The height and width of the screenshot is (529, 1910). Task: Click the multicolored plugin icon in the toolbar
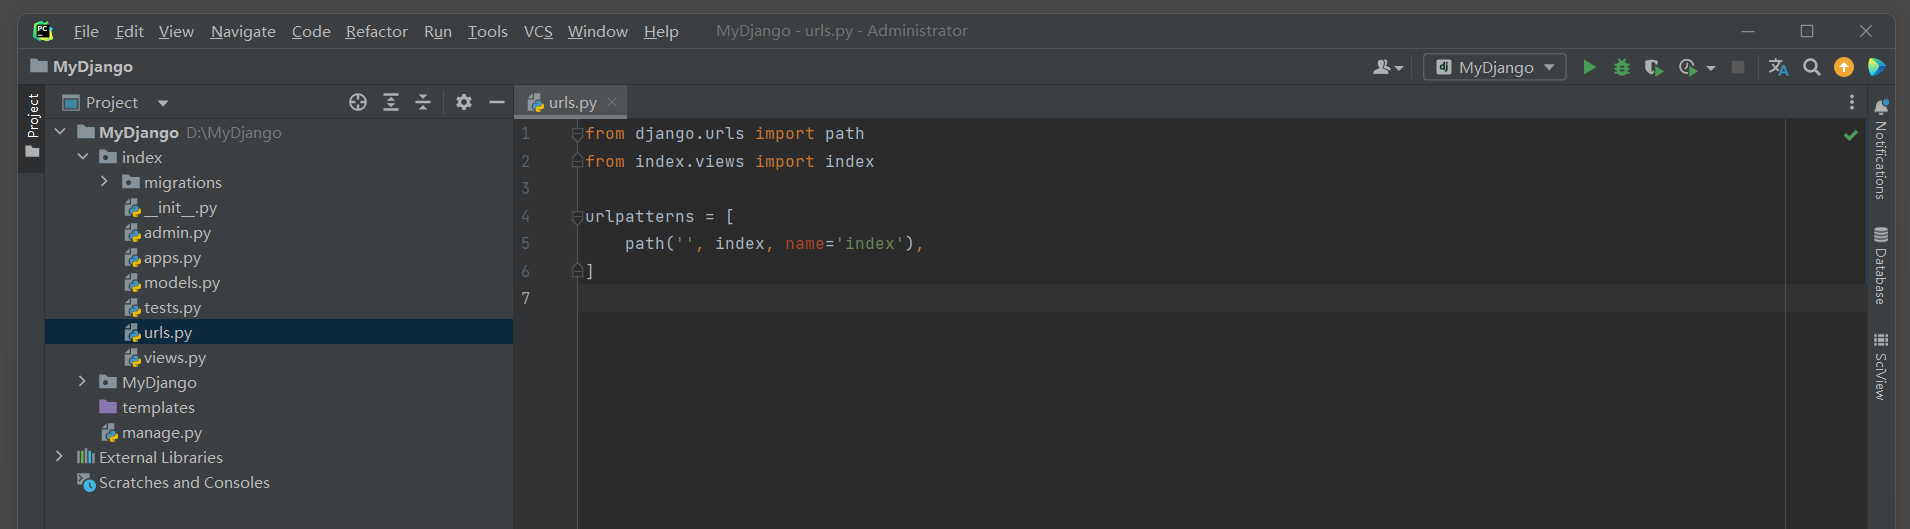1876,67
